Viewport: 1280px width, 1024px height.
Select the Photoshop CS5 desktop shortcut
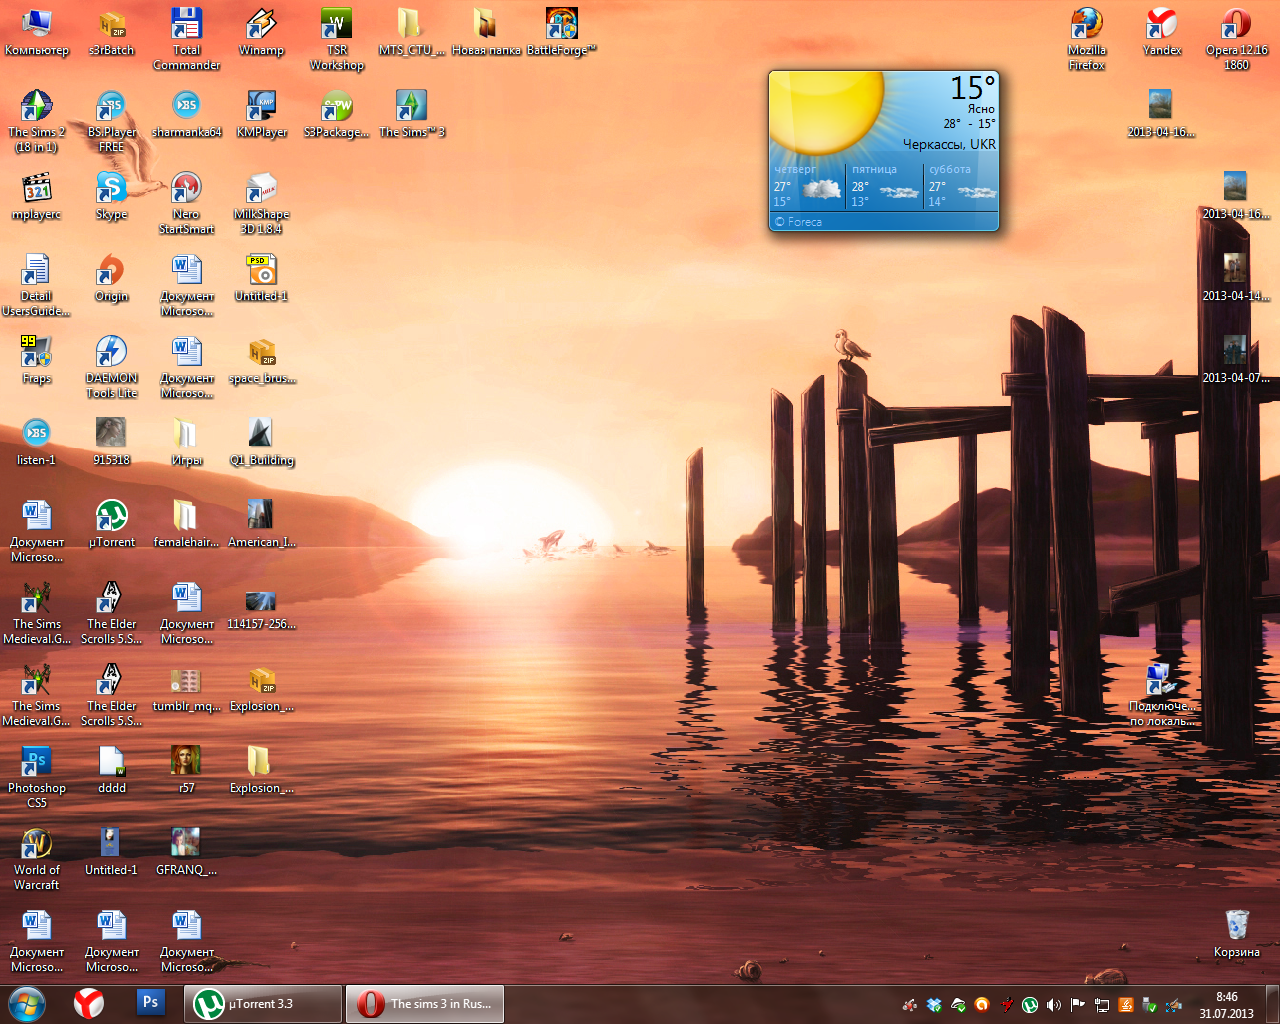tap(37, 762)
